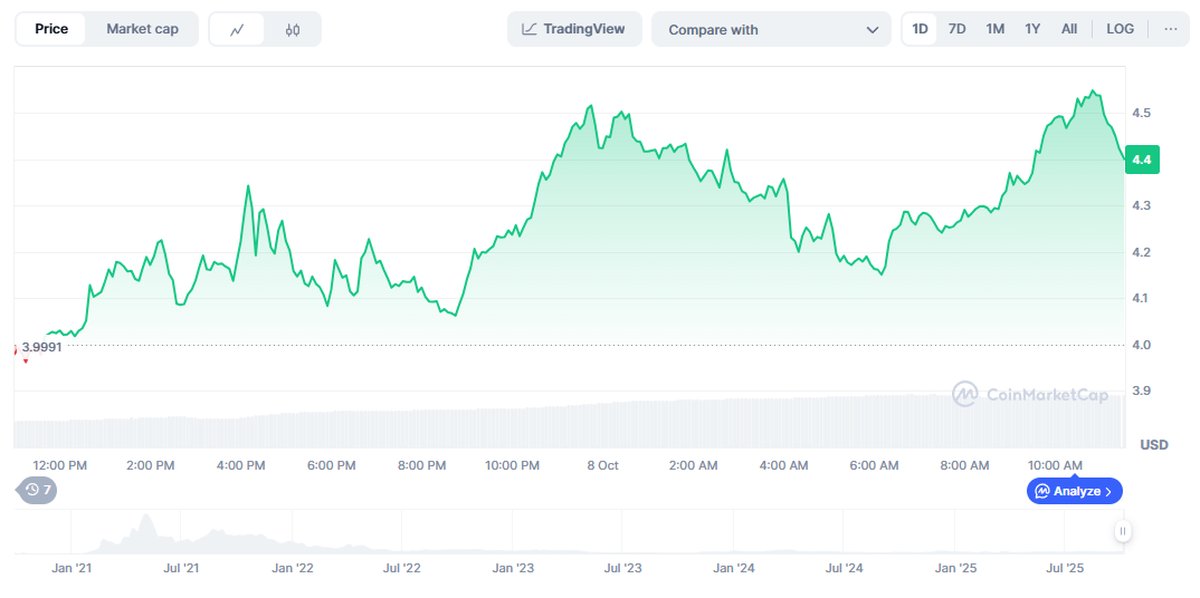Click the history events badge showing 7
The image size is (1200, 598).
coord(38,490)
